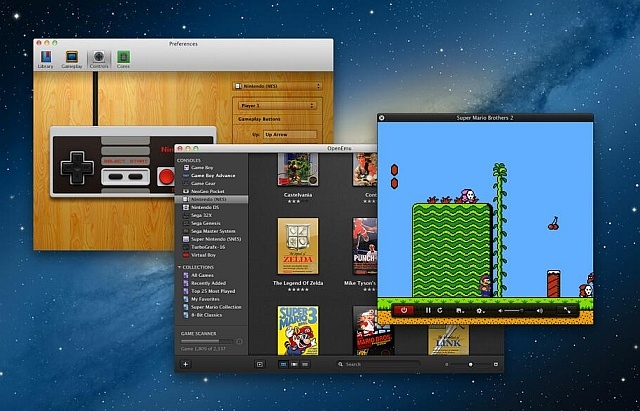640x411 pixels.
Task: Click the red button on the NES controller
Action: [x=166, y=177]
